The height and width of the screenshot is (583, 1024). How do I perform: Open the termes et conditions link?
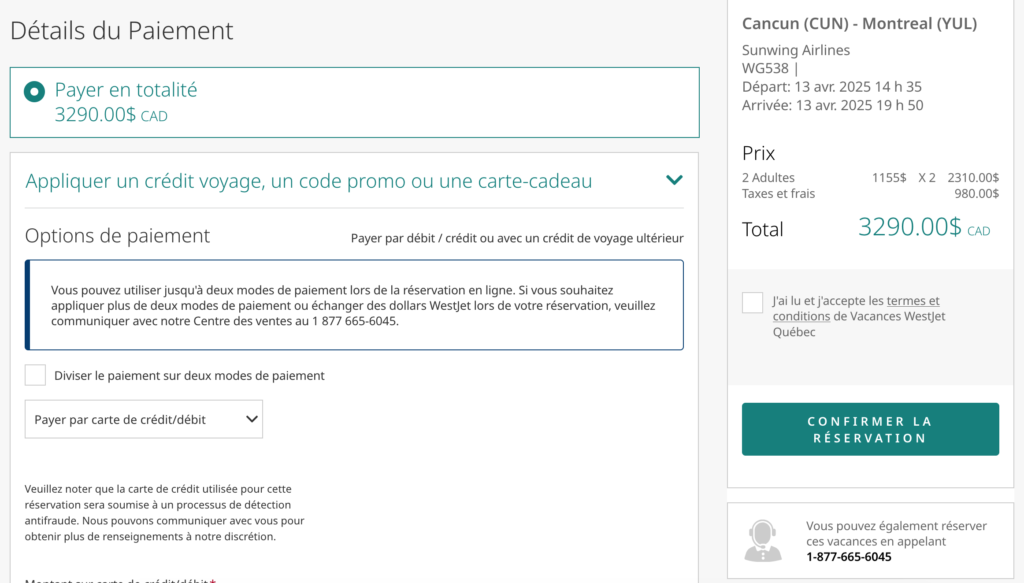(x=912, y=301)
